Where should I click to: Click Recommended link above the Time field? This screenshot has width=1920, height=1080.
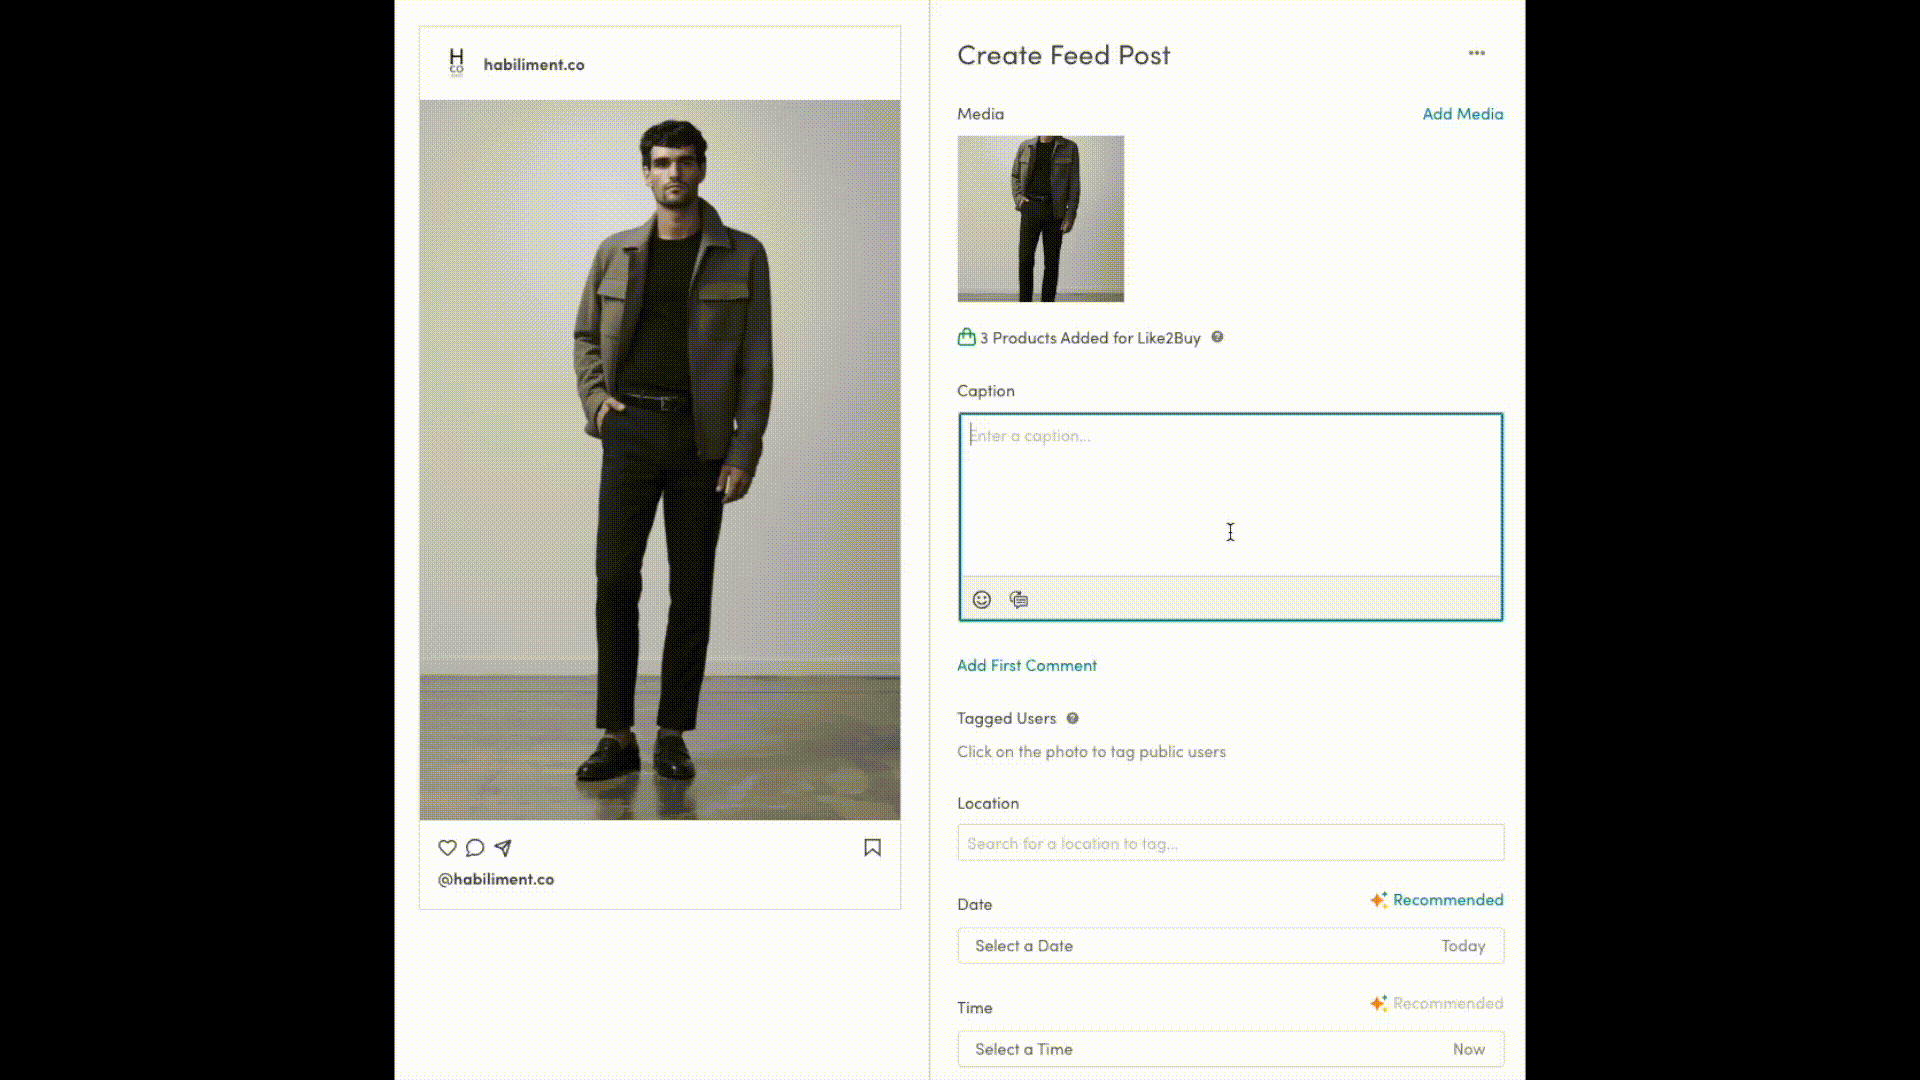[x=1446, y=1003]
